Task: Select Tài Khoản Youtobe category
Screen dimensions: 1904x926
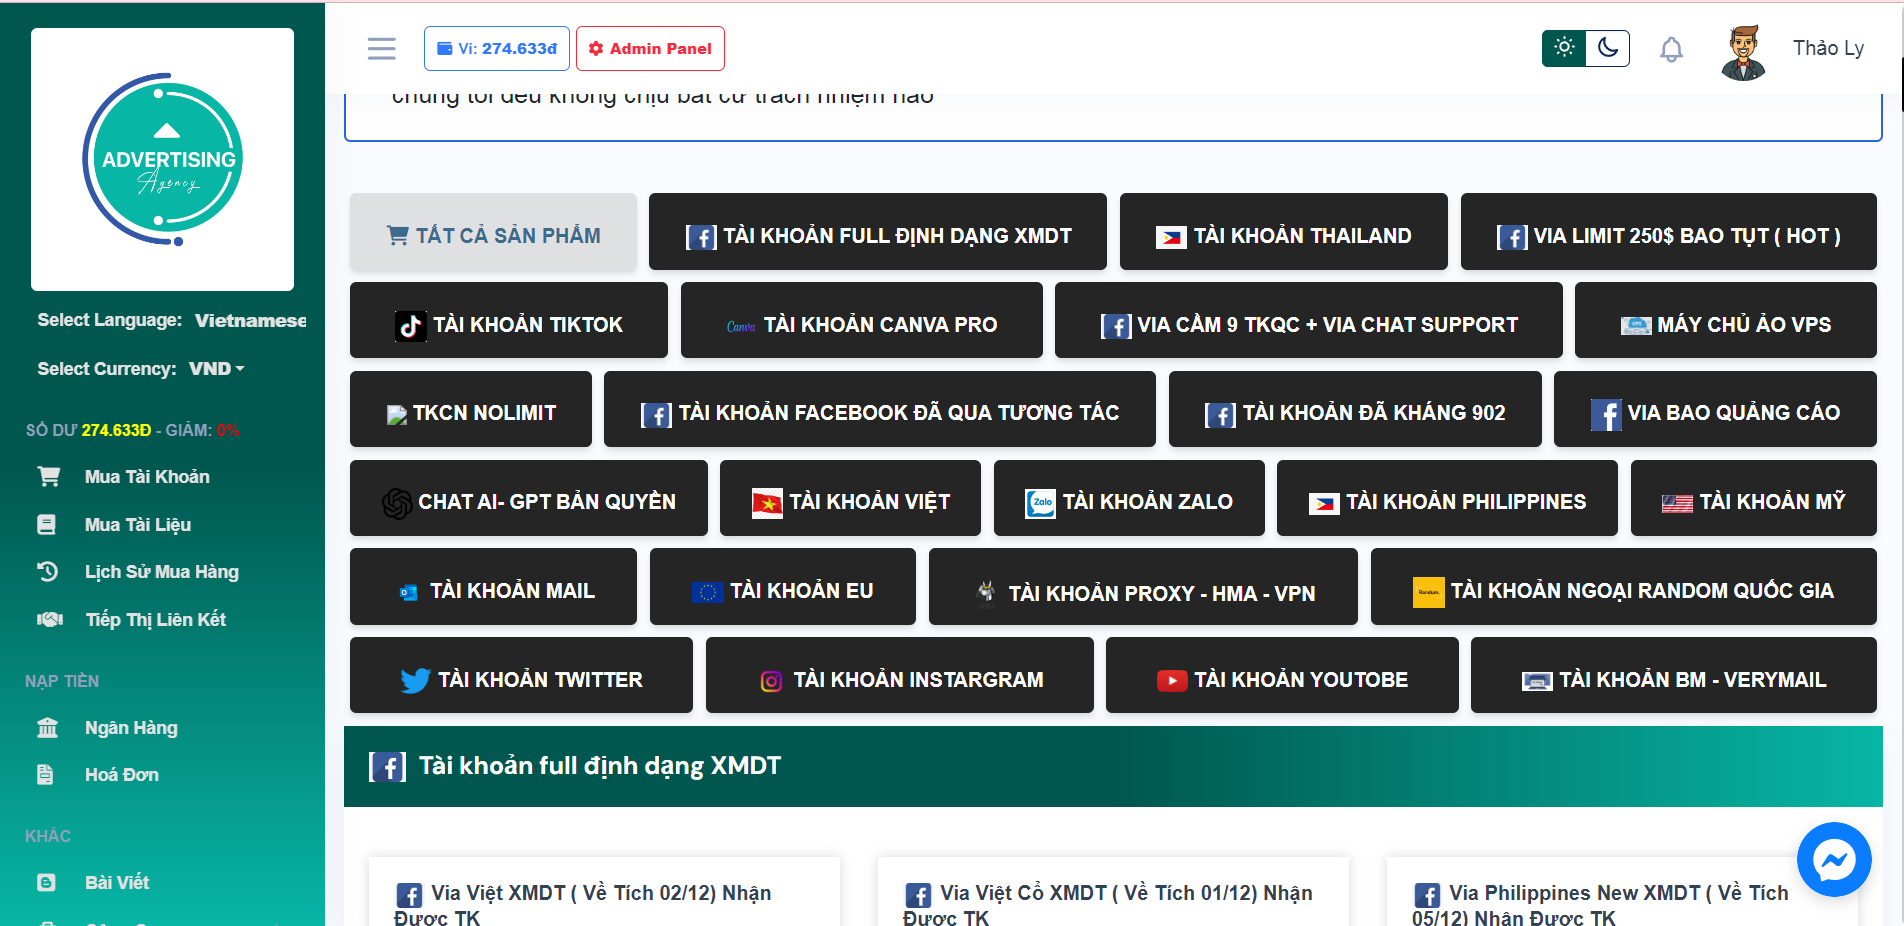Action: click(x=1282, y=675)
